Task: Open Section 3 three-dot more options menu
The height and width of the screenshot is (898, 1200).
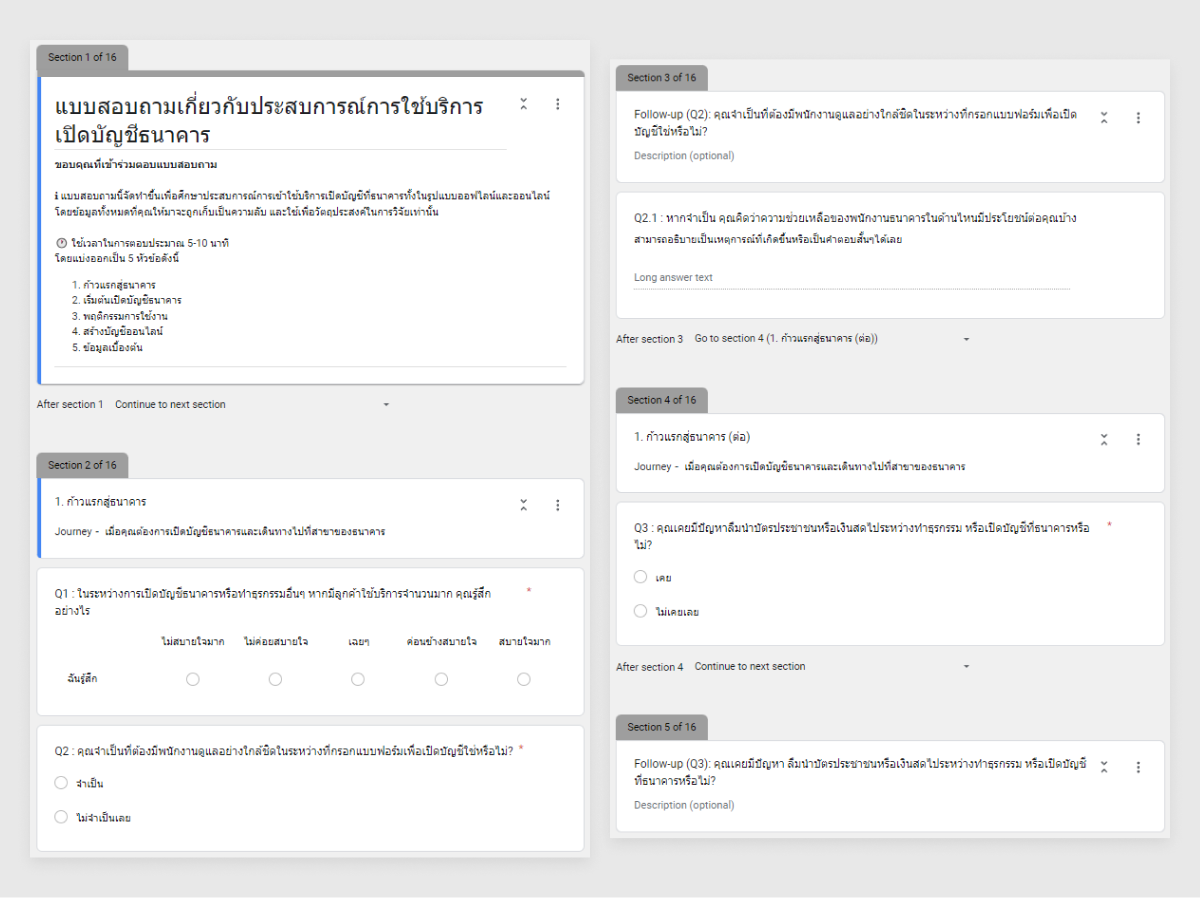Action: pyautogui.click(x=1138, y=118)
